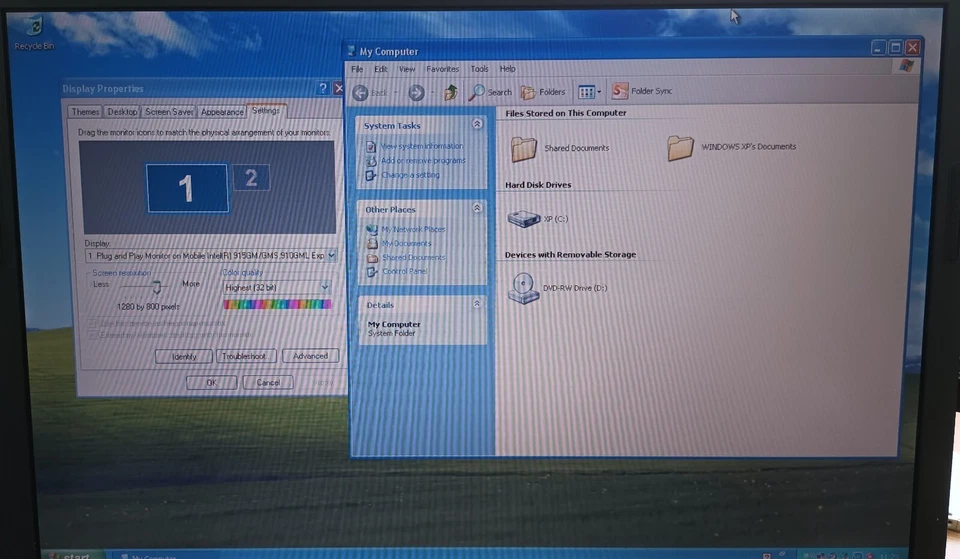Viewport: 960px width, 559px height.
Task: Click the Start button on taskbar
Action: pos(72,555)
